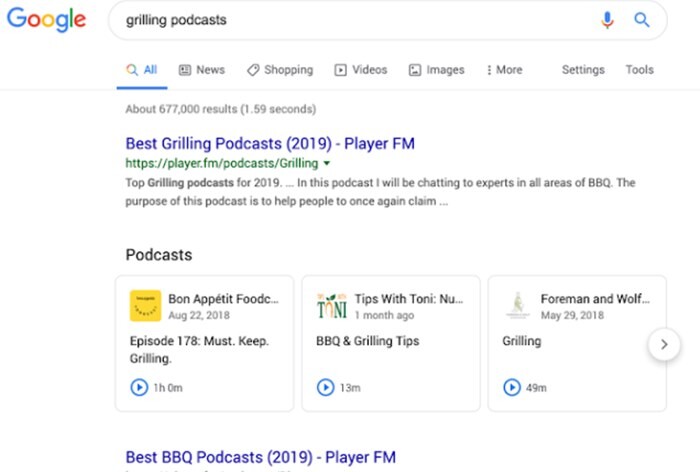
Task: Click the search box containing grilling podcasts
Action: 350,20
